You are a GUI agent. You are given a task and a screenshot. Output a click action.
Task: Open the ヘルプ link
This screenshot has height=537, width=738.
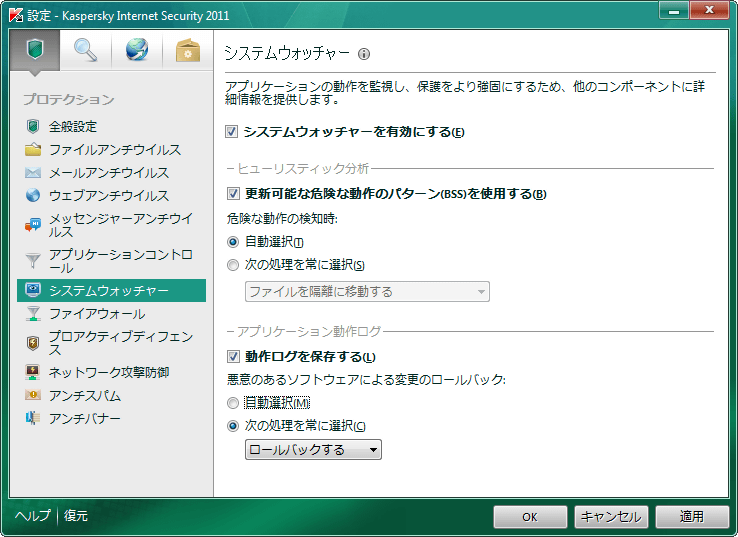click(32, 515)
